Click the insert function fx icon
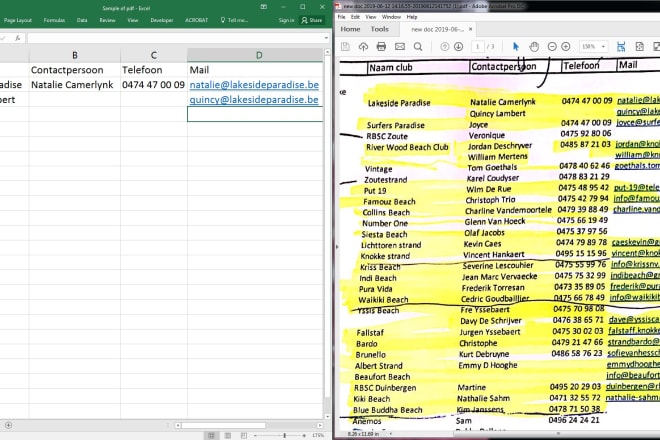This screenshot has width=660, height=440. click(x=18, y=38)
